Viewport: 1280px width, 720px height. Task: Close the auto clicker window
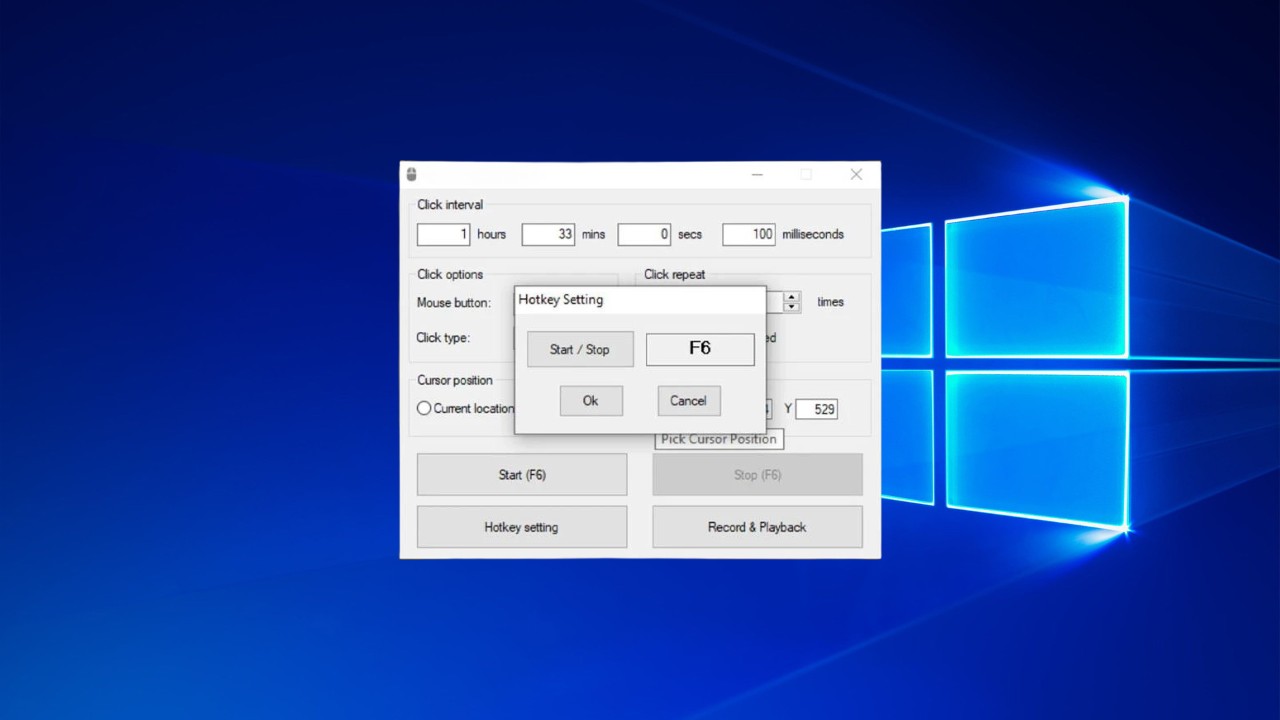tap(856, 174)
